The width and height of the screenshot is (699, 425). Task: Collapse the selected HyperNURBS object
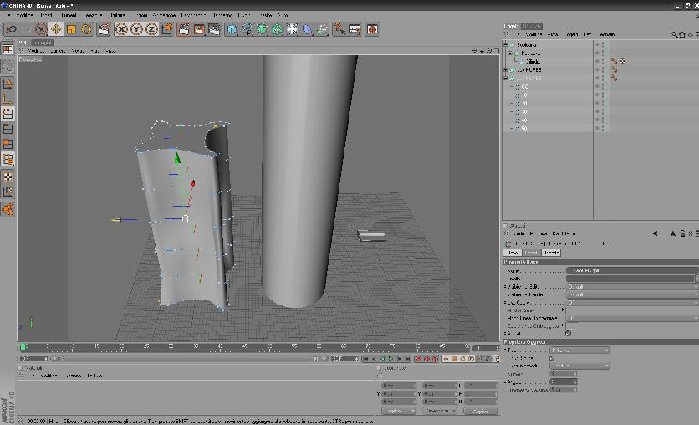pos(506,78)
